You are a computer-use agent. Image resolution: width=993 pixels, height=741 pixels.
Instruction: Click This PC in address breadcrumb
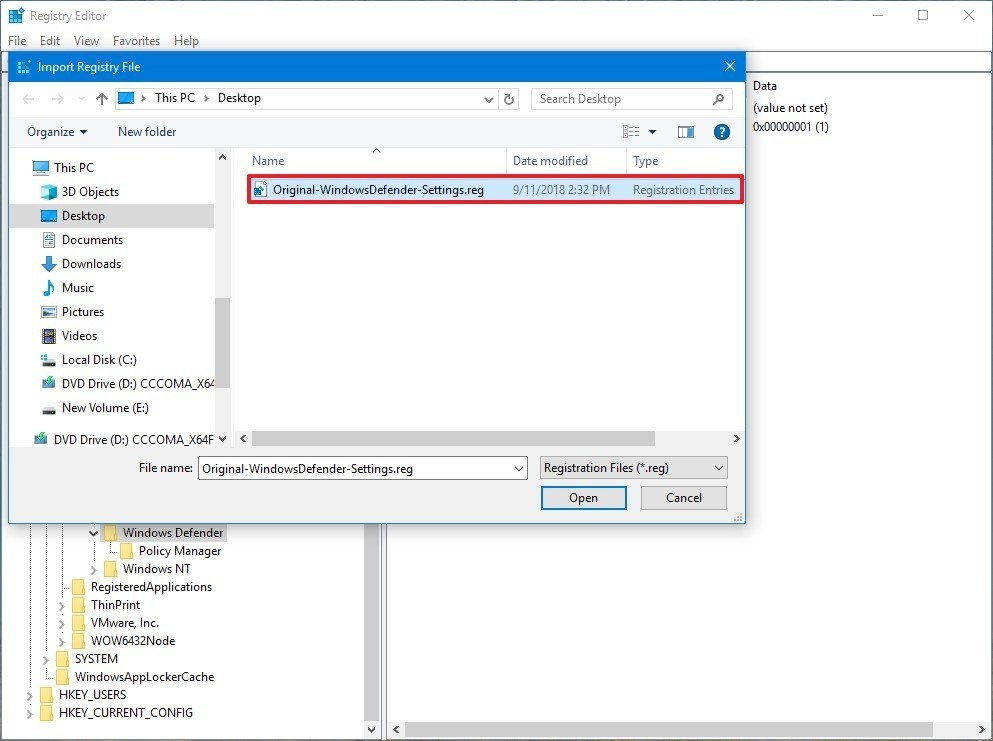click(175, 98)
